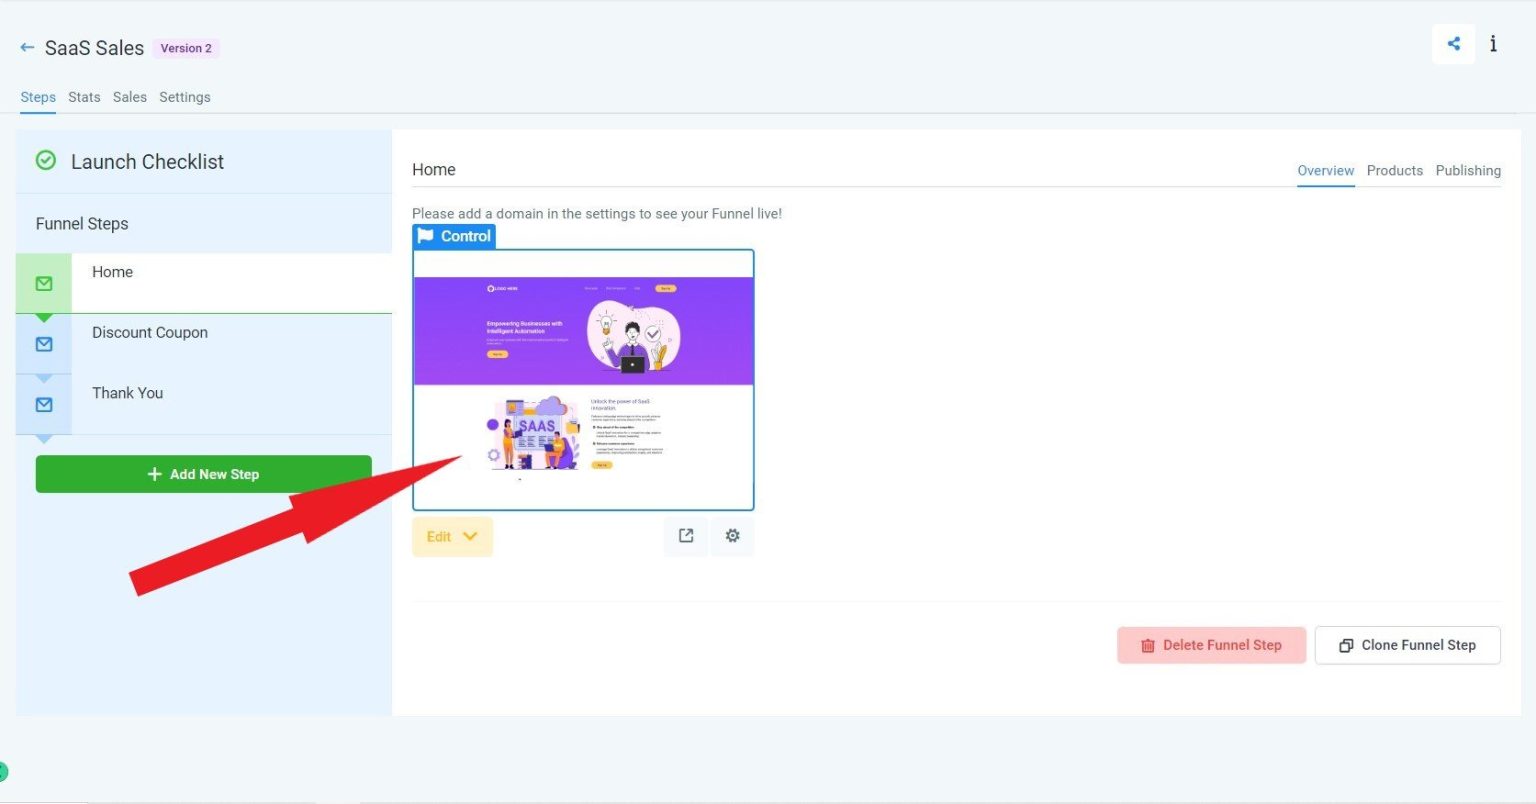Switch to the Products tab
This screenshot has height=804, width=1536.
[x=1394, y=170]
